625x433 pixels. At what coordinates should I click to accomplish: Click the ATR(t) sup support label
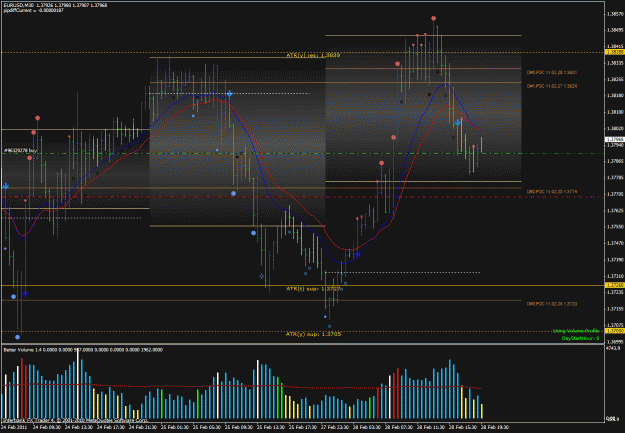pos(313,288)
